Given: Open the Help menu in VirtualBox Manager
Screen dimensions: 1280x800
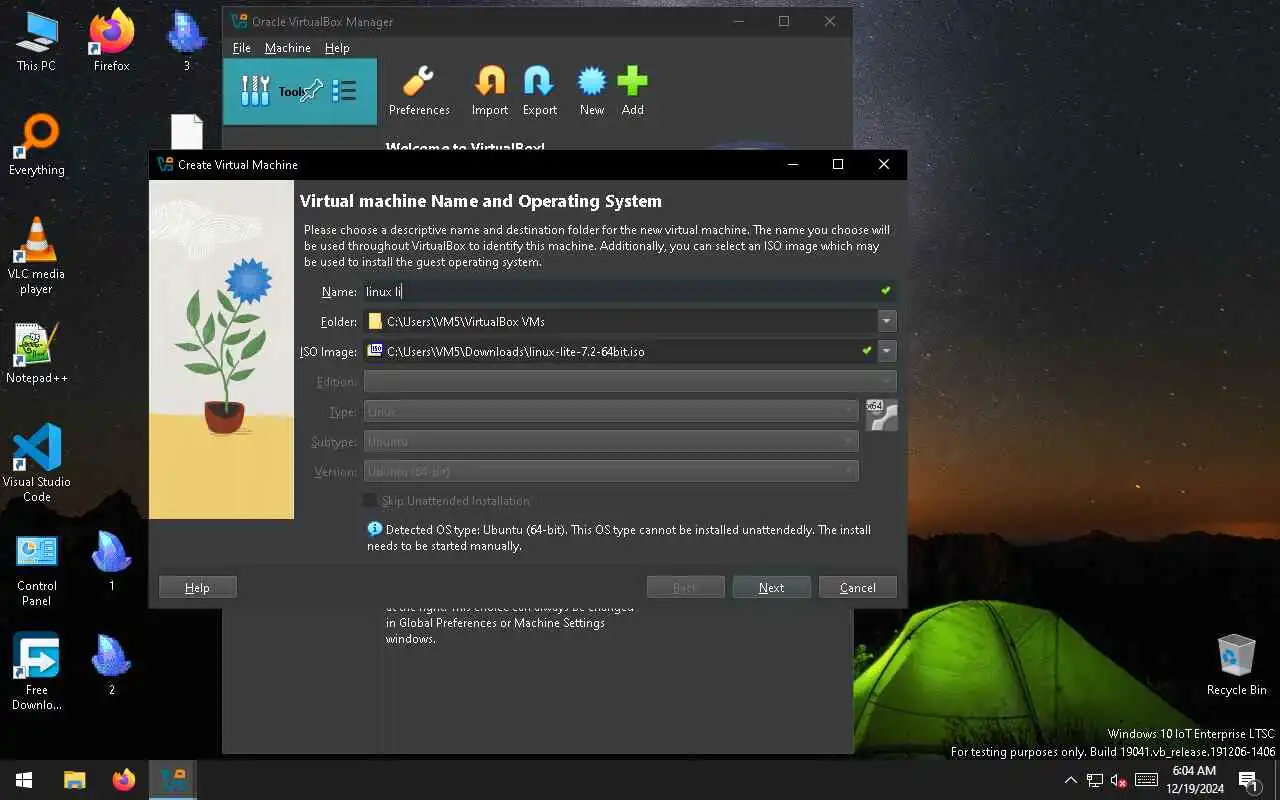Looking at the screenshot, I should coord(337,48).
